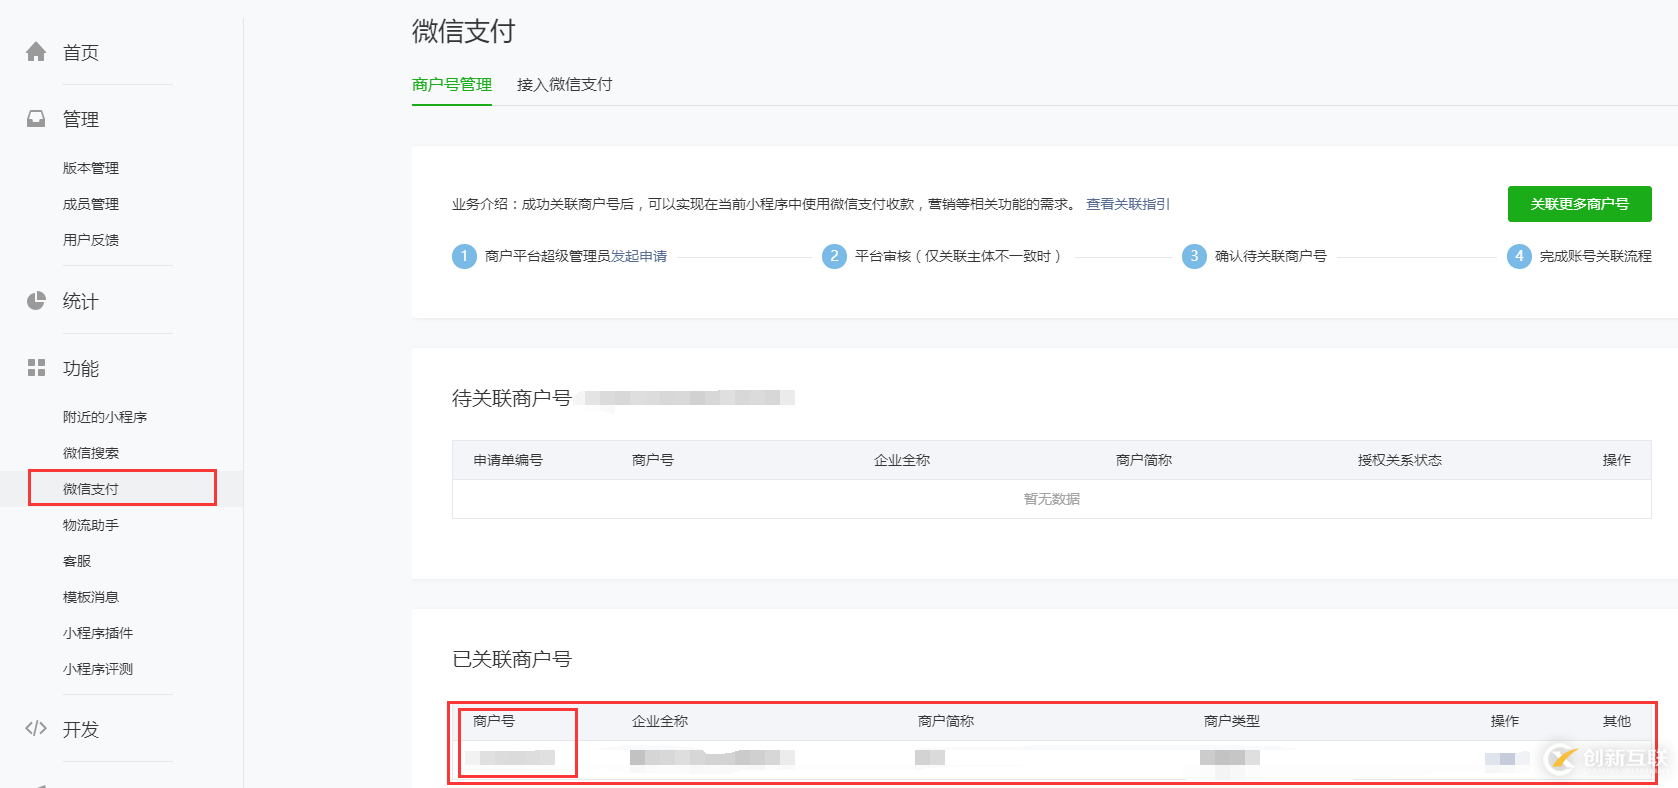1678x788 pixels.
Task: Open the 开发 sidebar section
Action: (81, 730)
